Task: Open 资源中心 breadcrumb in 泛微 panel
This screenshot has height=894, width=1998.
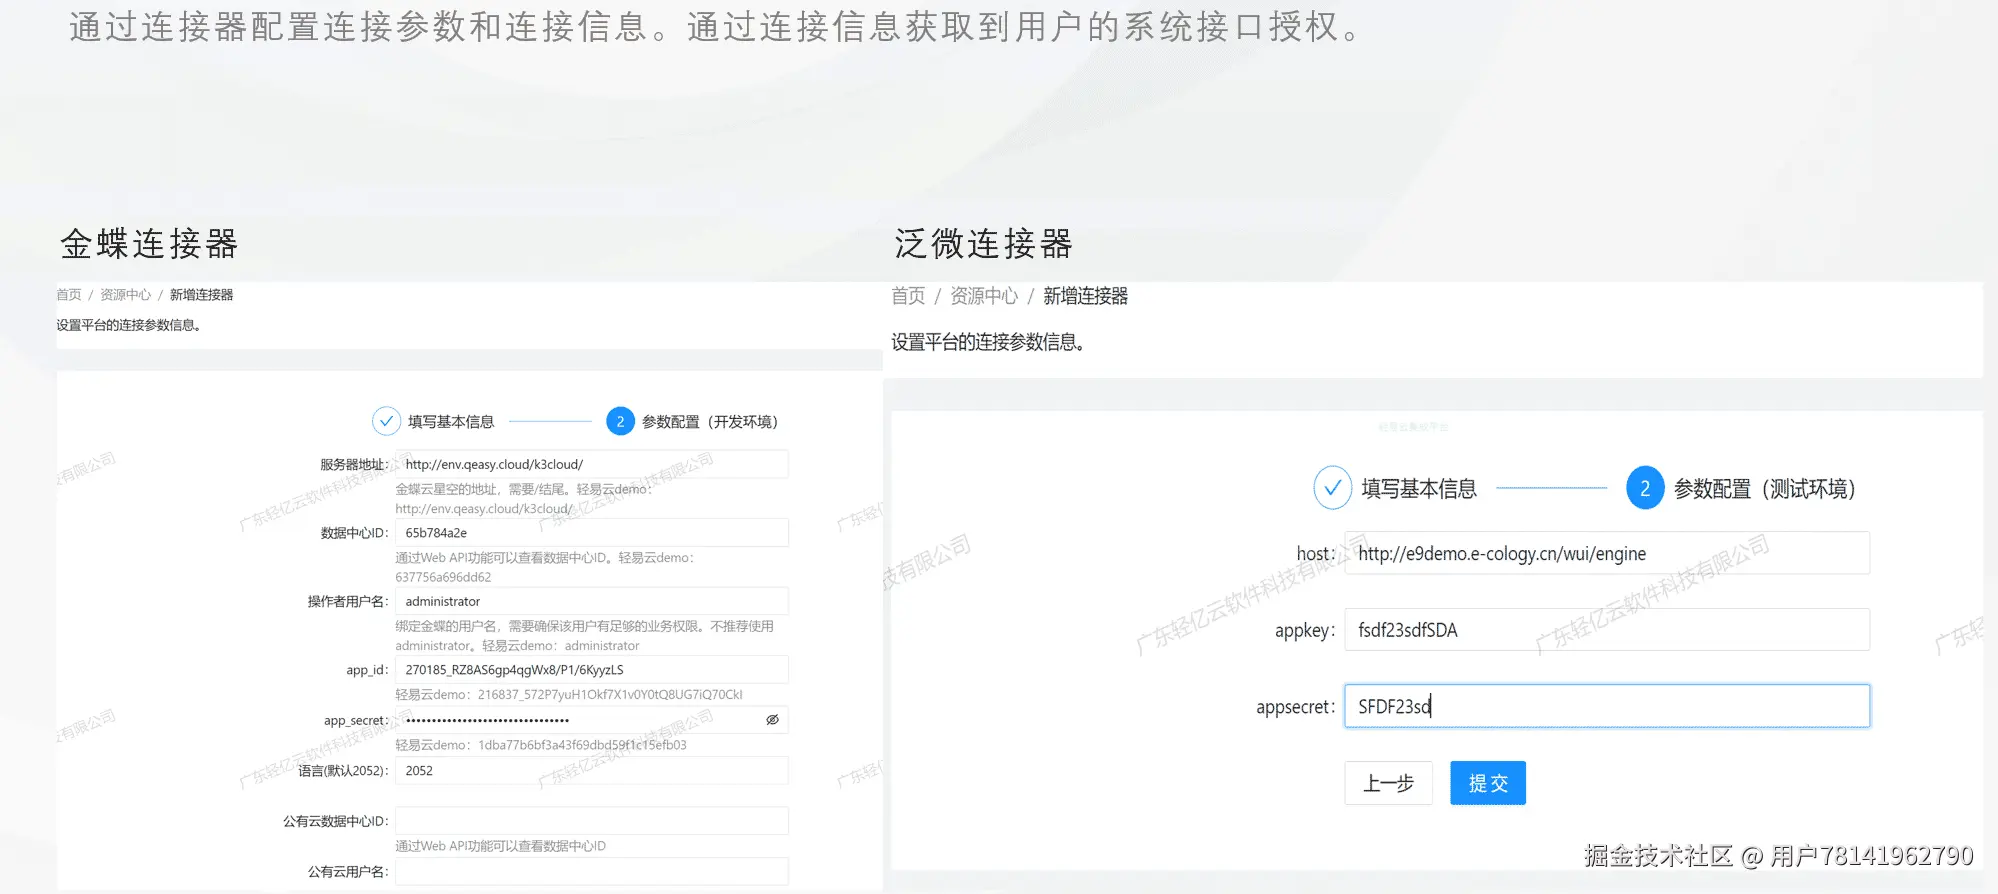Action: (983, 296)
